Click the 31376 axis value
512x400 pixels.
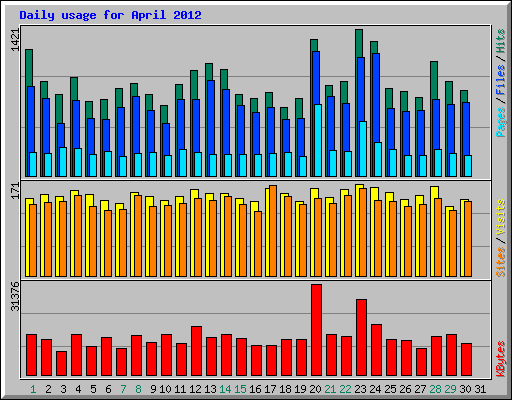pos(16,296)
